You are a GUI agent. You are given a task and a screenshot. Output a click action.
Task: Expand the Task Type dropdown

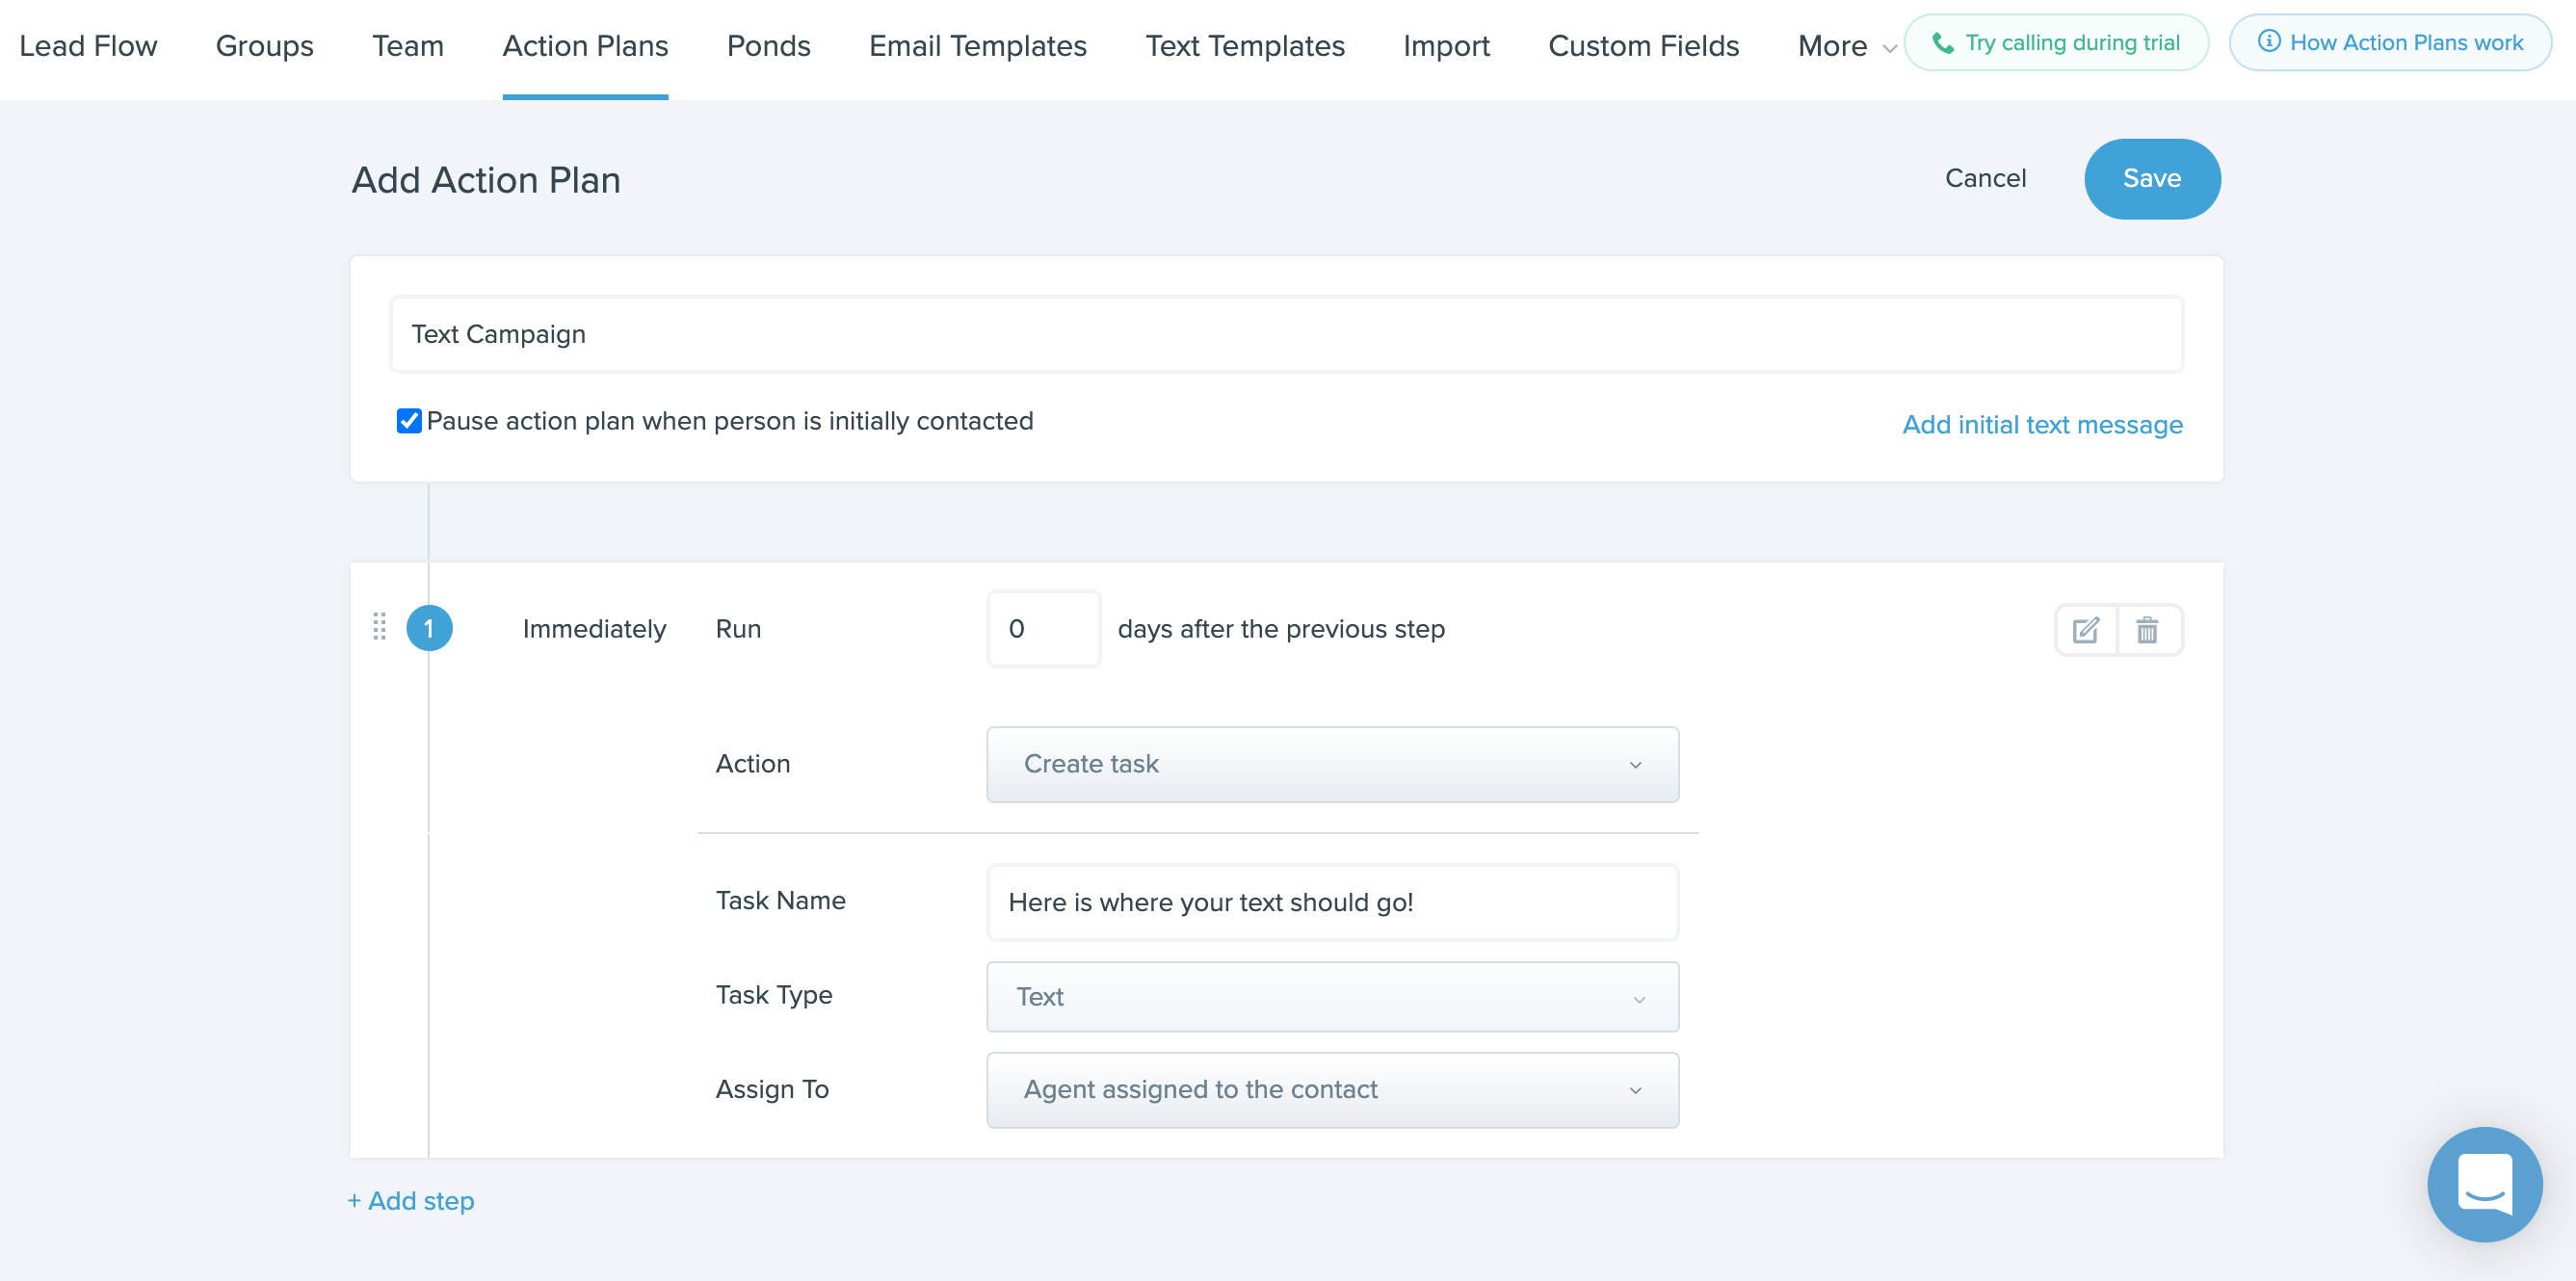(1332, 997)
